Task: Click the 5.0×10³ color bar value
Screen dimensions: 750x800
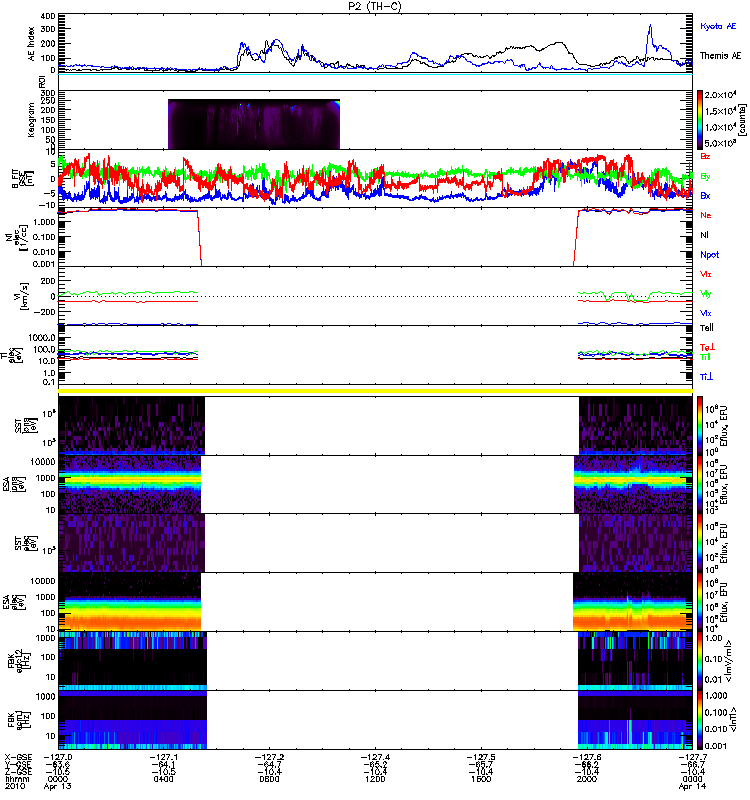Action: (x=720, y=143)
